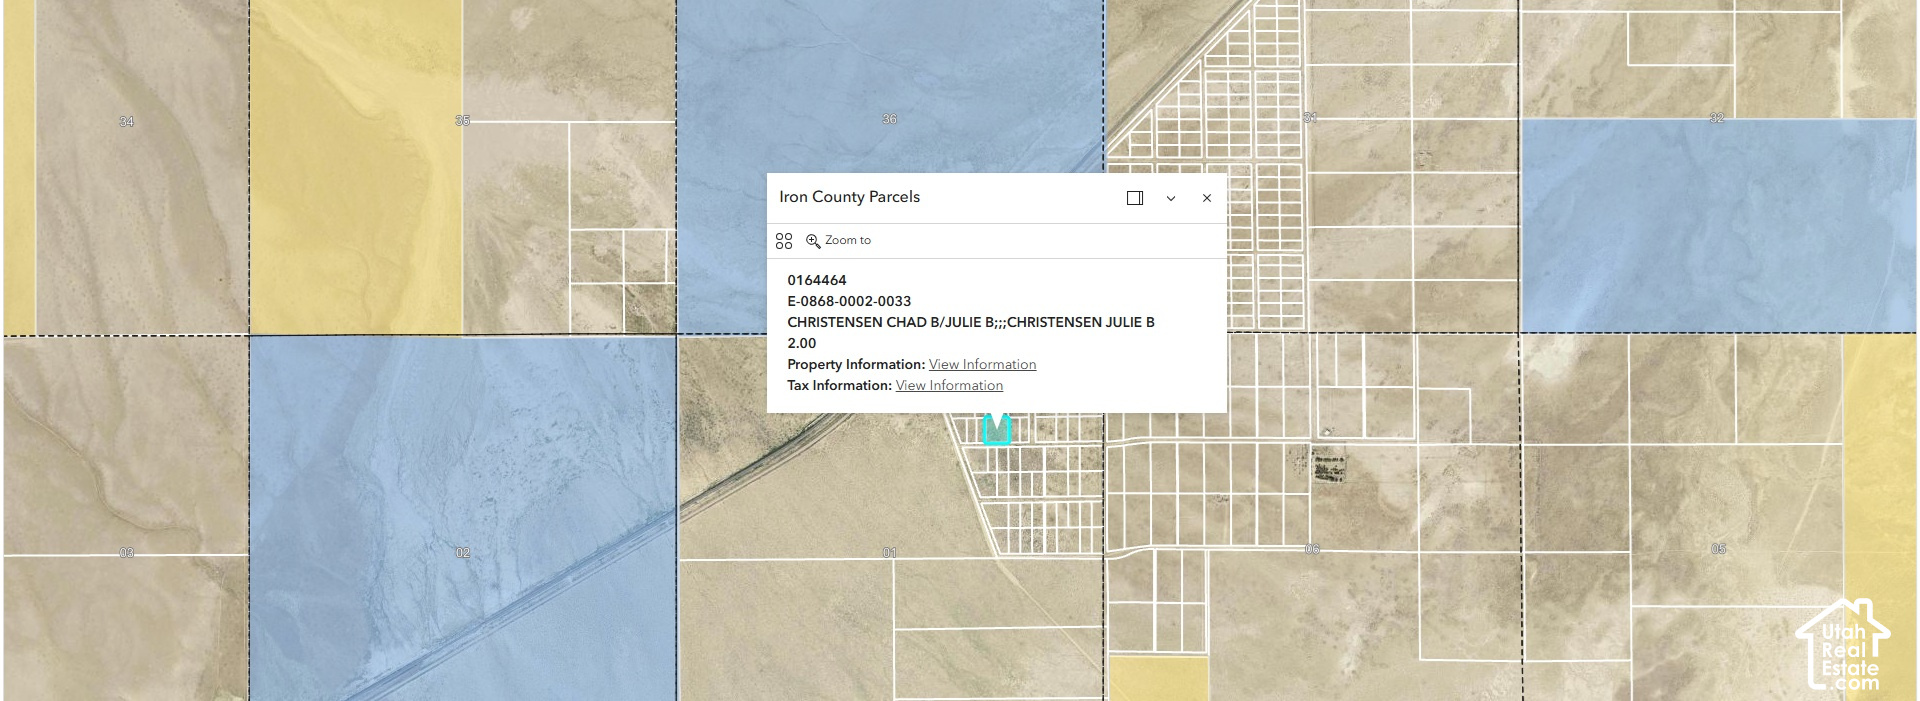The width and height of the screenshot is (1920, 701).
Task: Click the Zoom to button
Action: coord(839,241)
